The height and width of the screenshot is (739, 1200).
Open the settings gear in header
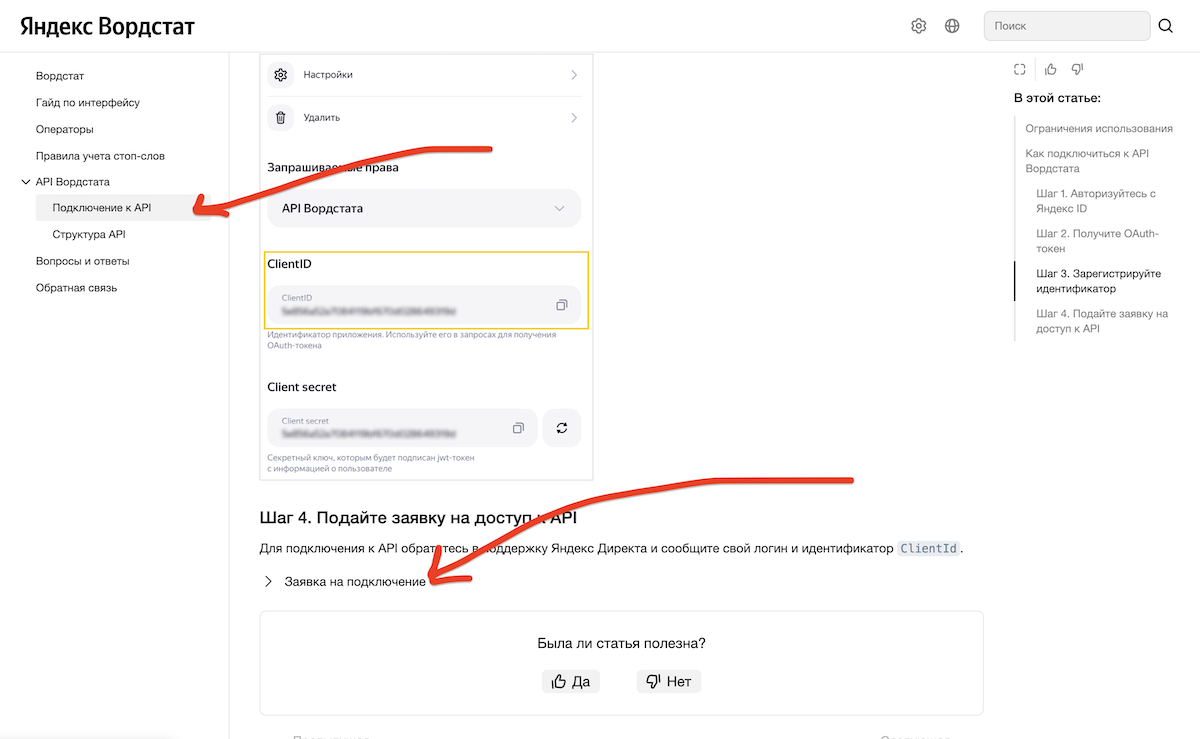[x=918, y=26]
